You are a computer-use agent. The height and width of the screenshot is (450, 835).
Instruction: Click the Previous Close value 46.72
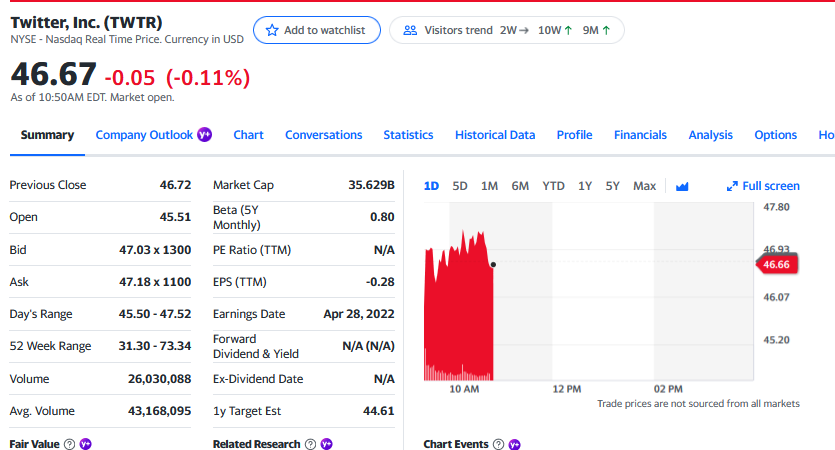tap(175, 185)
